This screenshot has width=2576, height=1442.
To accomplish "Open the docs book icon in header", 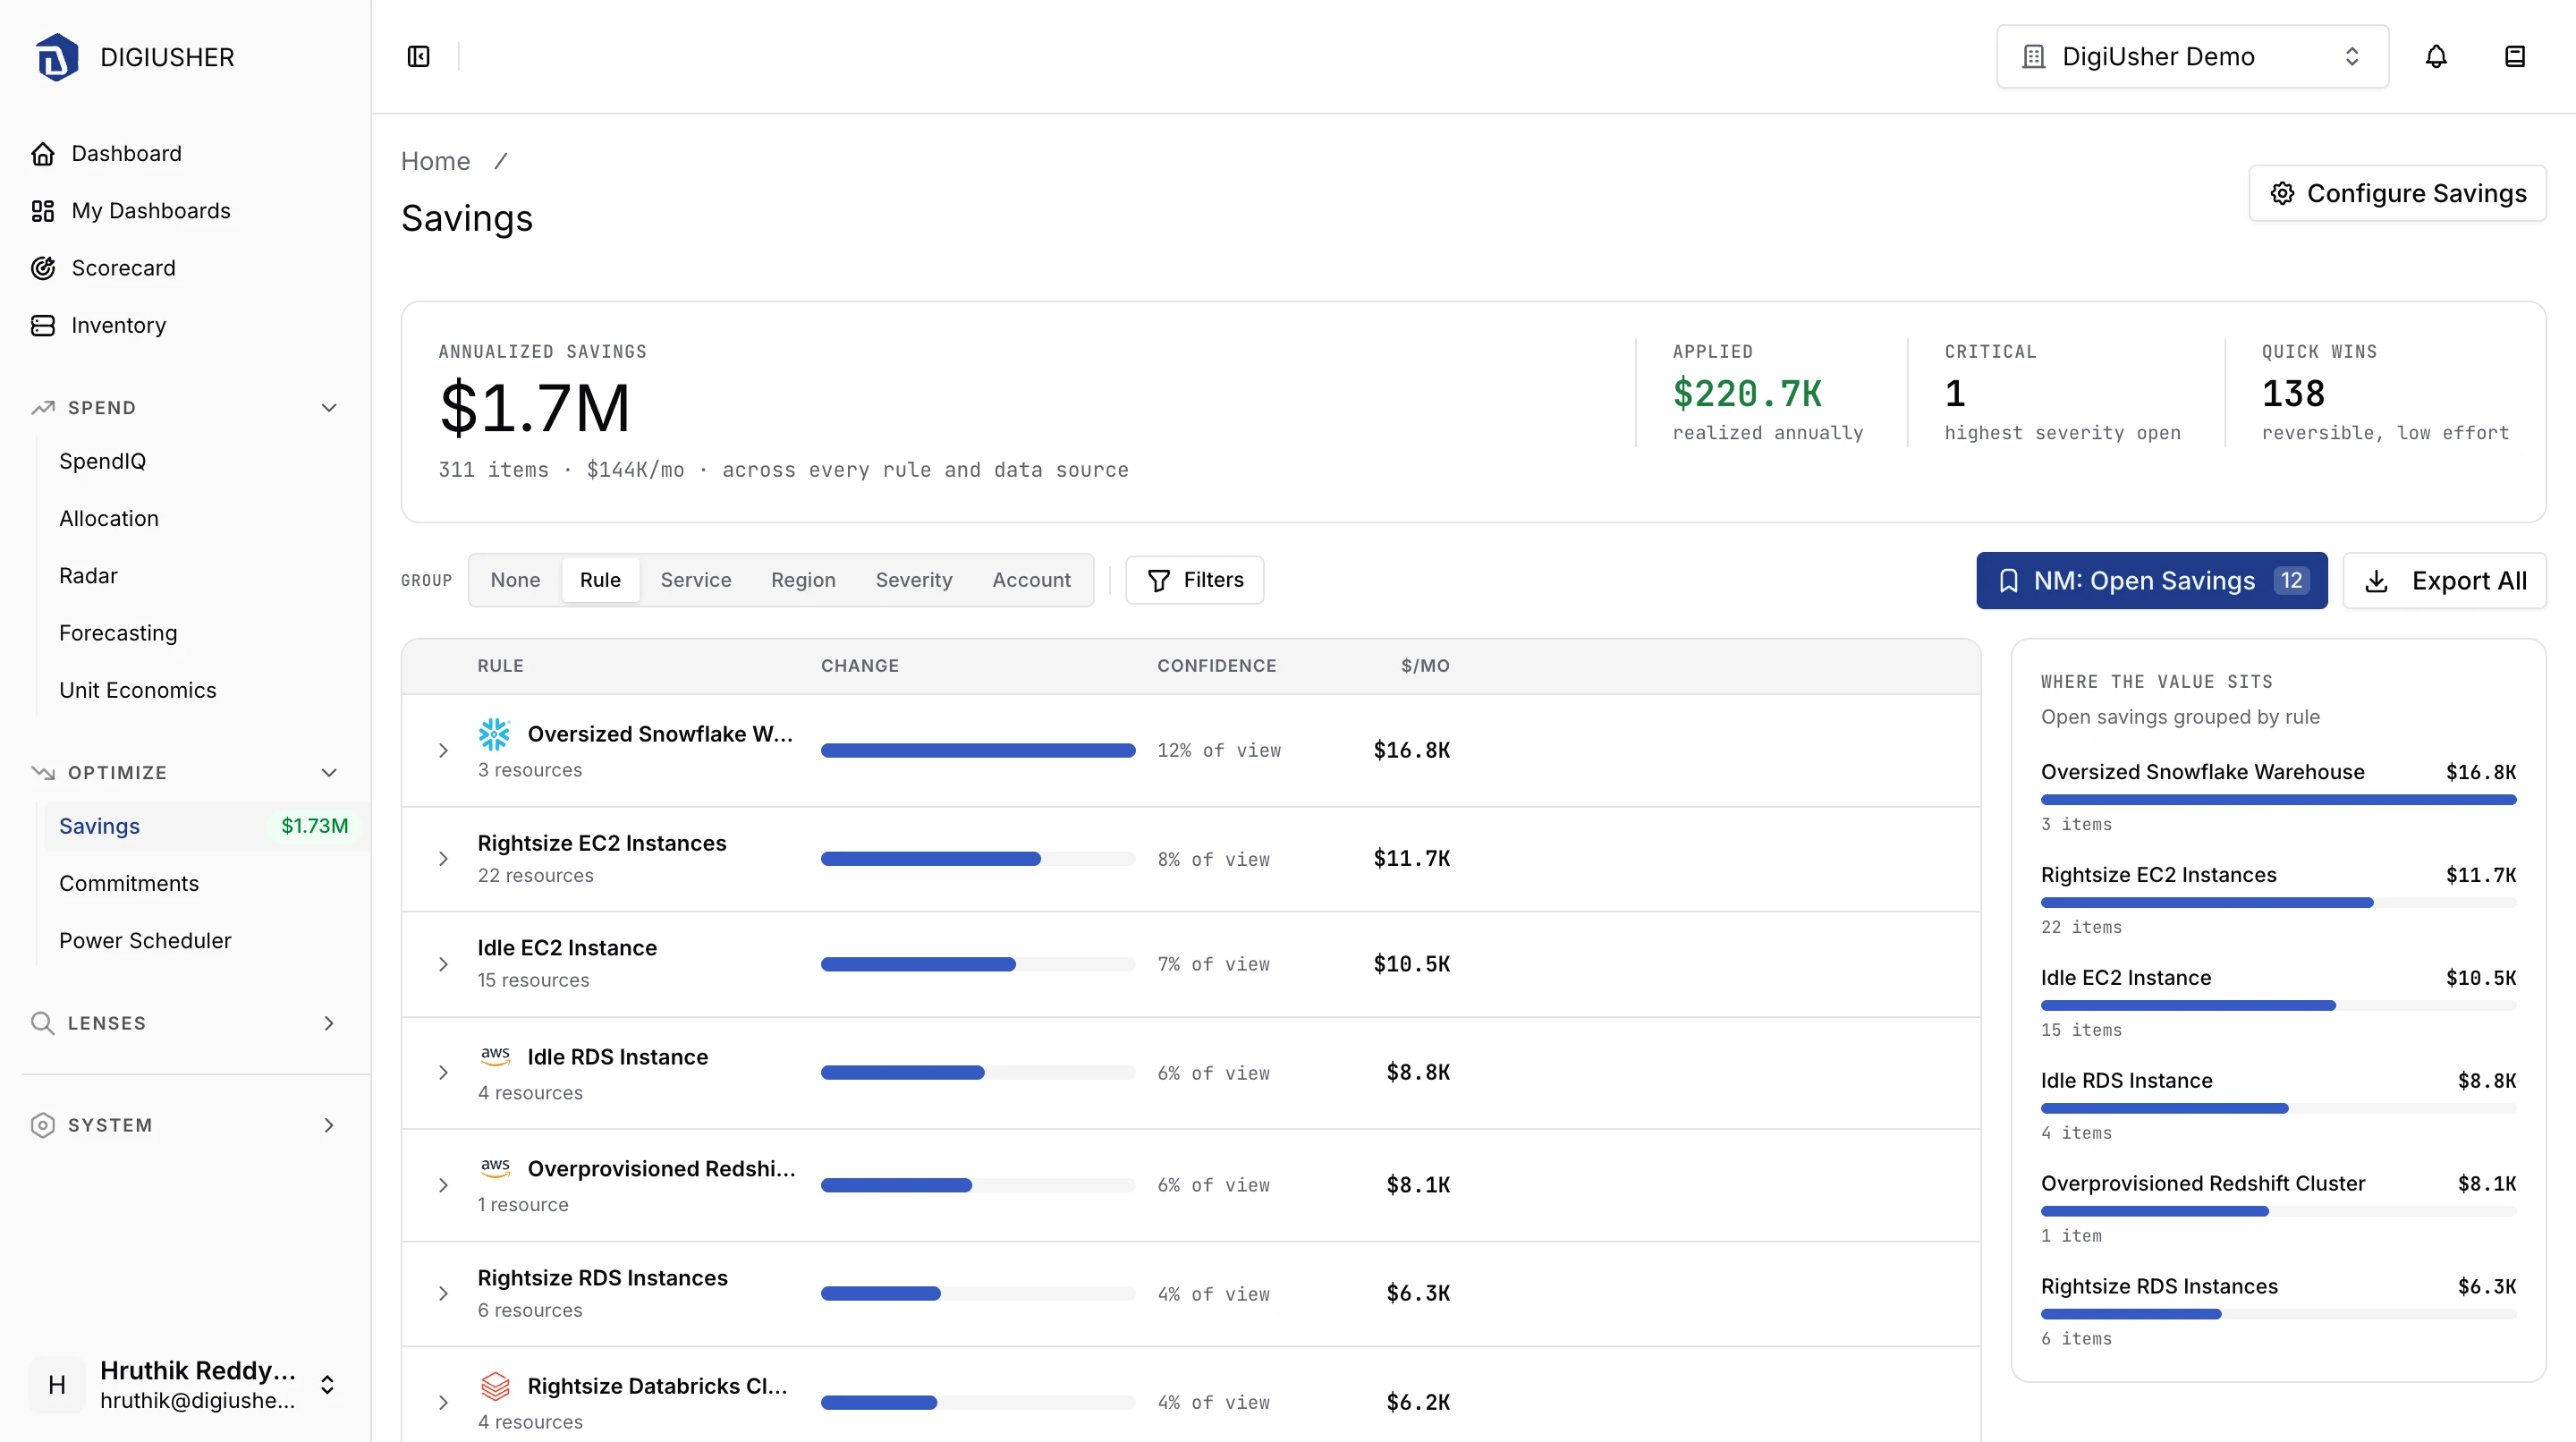I will (x=2514, y=56).
